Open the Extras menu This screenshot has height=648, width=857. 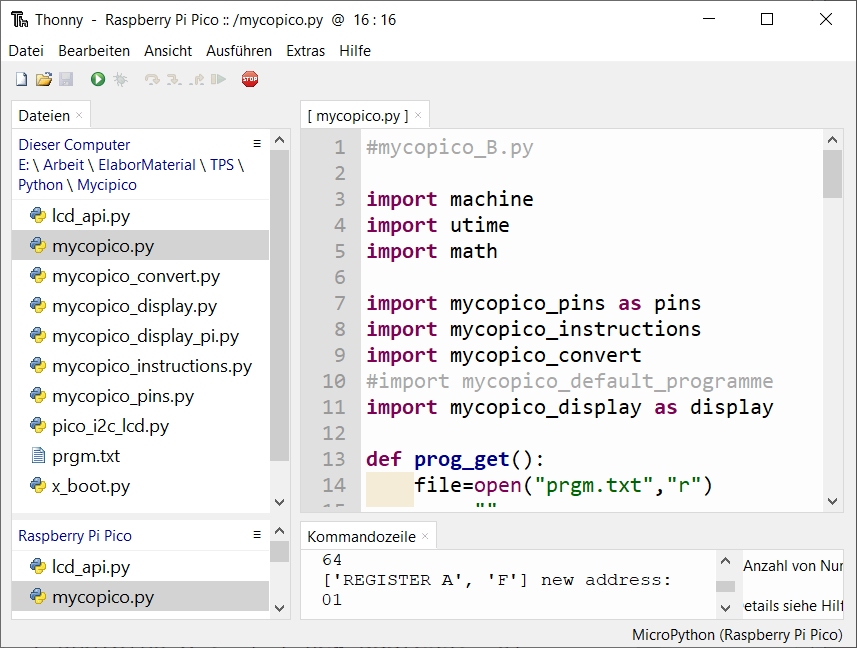click(x=305, y=51)
